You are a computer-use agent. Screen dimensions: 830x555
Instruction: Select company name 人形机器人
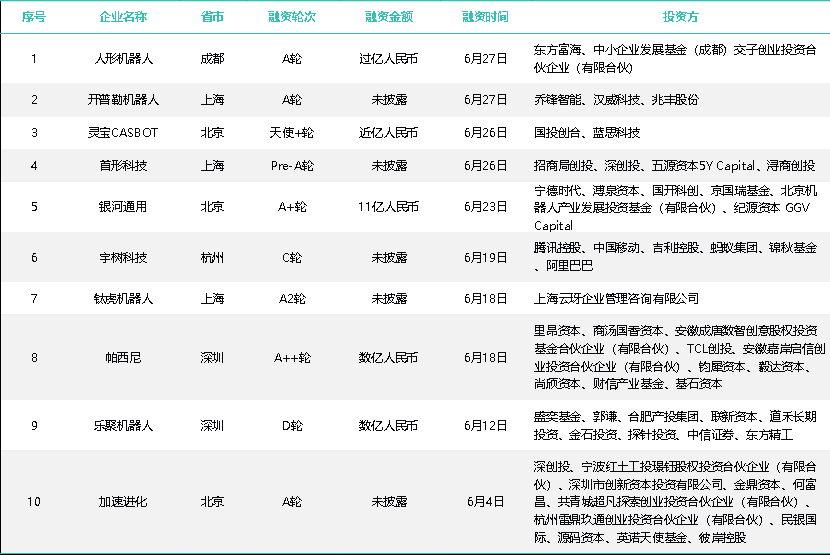123,59
